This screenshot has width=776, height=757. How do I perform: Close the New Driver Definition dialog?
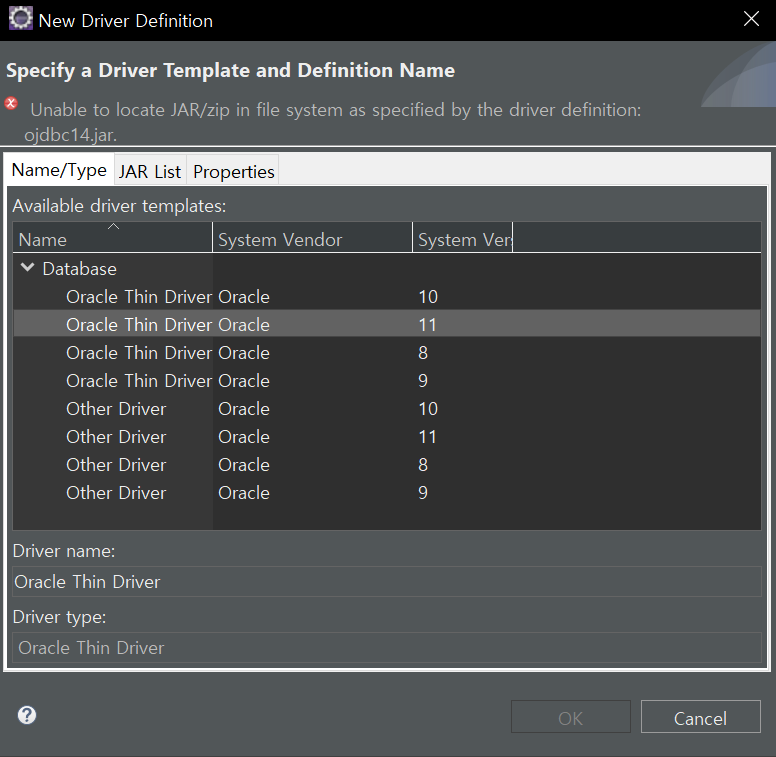click(x=751, y=19)
